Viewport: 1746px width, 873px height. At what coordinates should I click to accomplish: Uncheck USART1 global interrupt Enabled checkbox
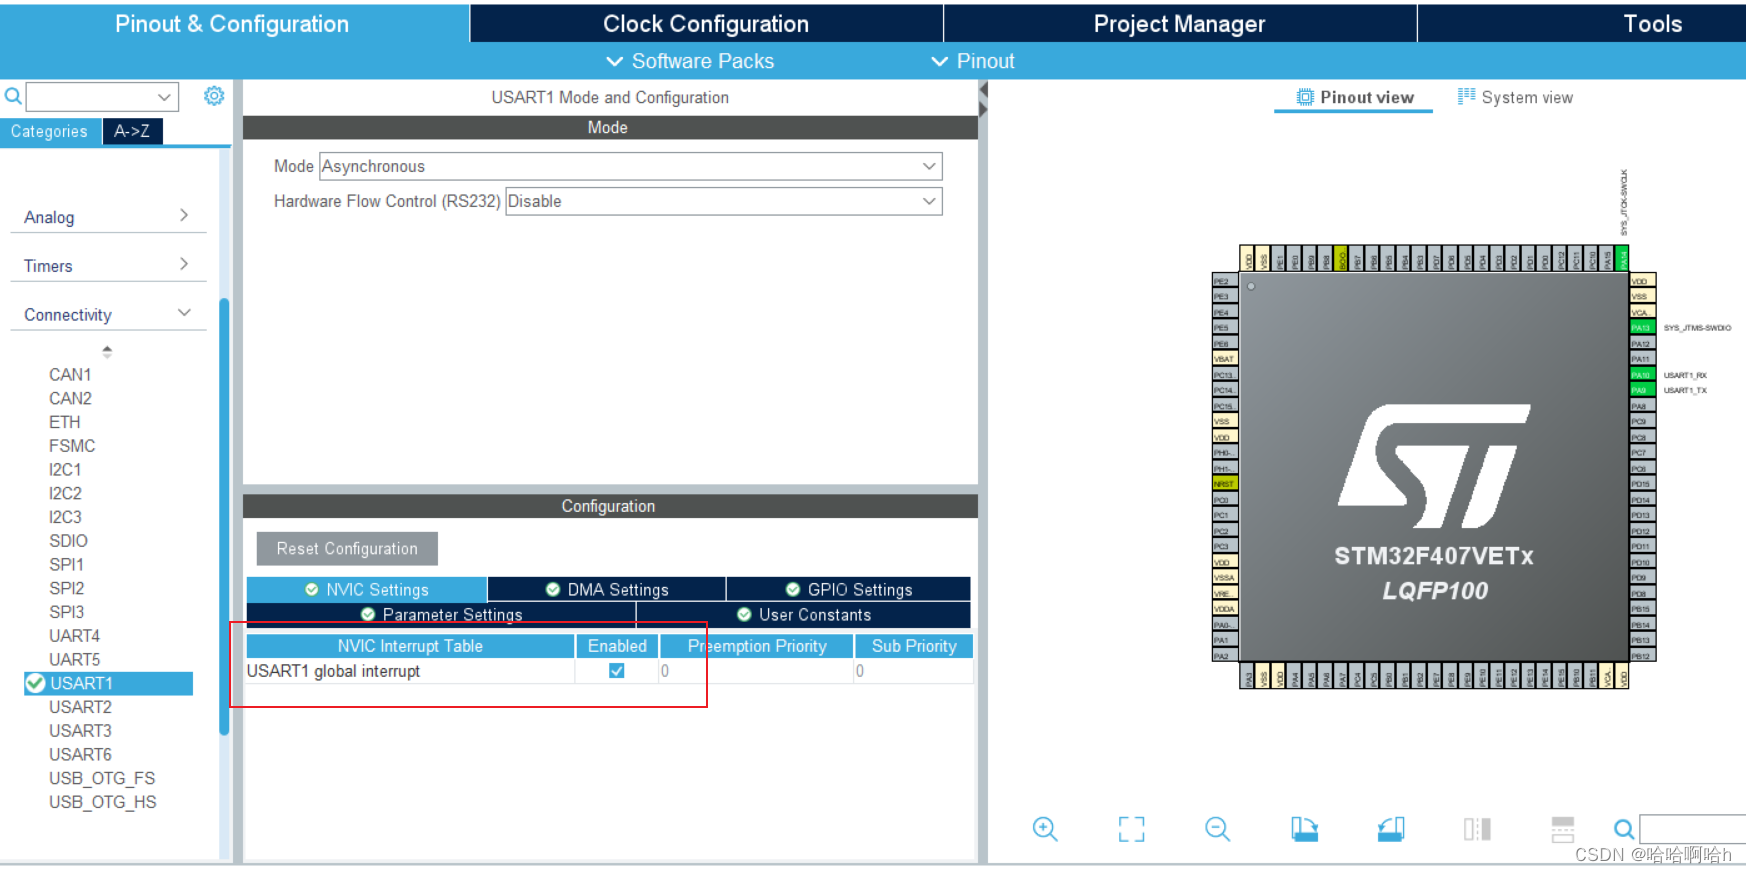(x=617, y=671)
